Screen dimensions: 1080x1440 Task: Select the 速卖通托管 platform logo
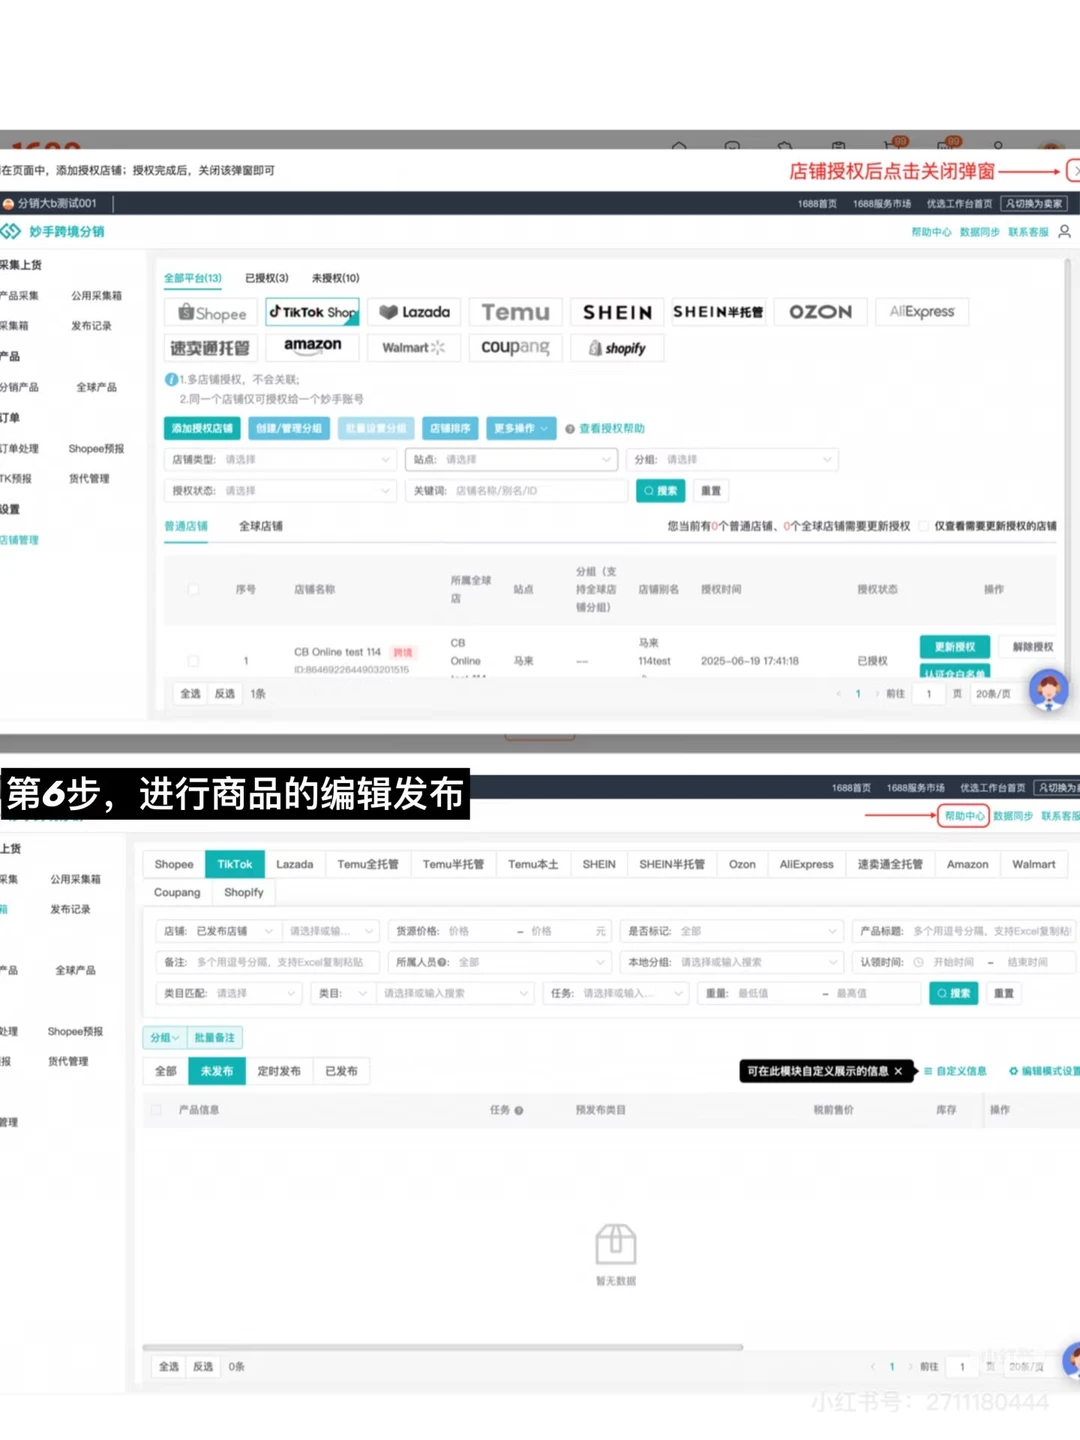click(212, 348)
